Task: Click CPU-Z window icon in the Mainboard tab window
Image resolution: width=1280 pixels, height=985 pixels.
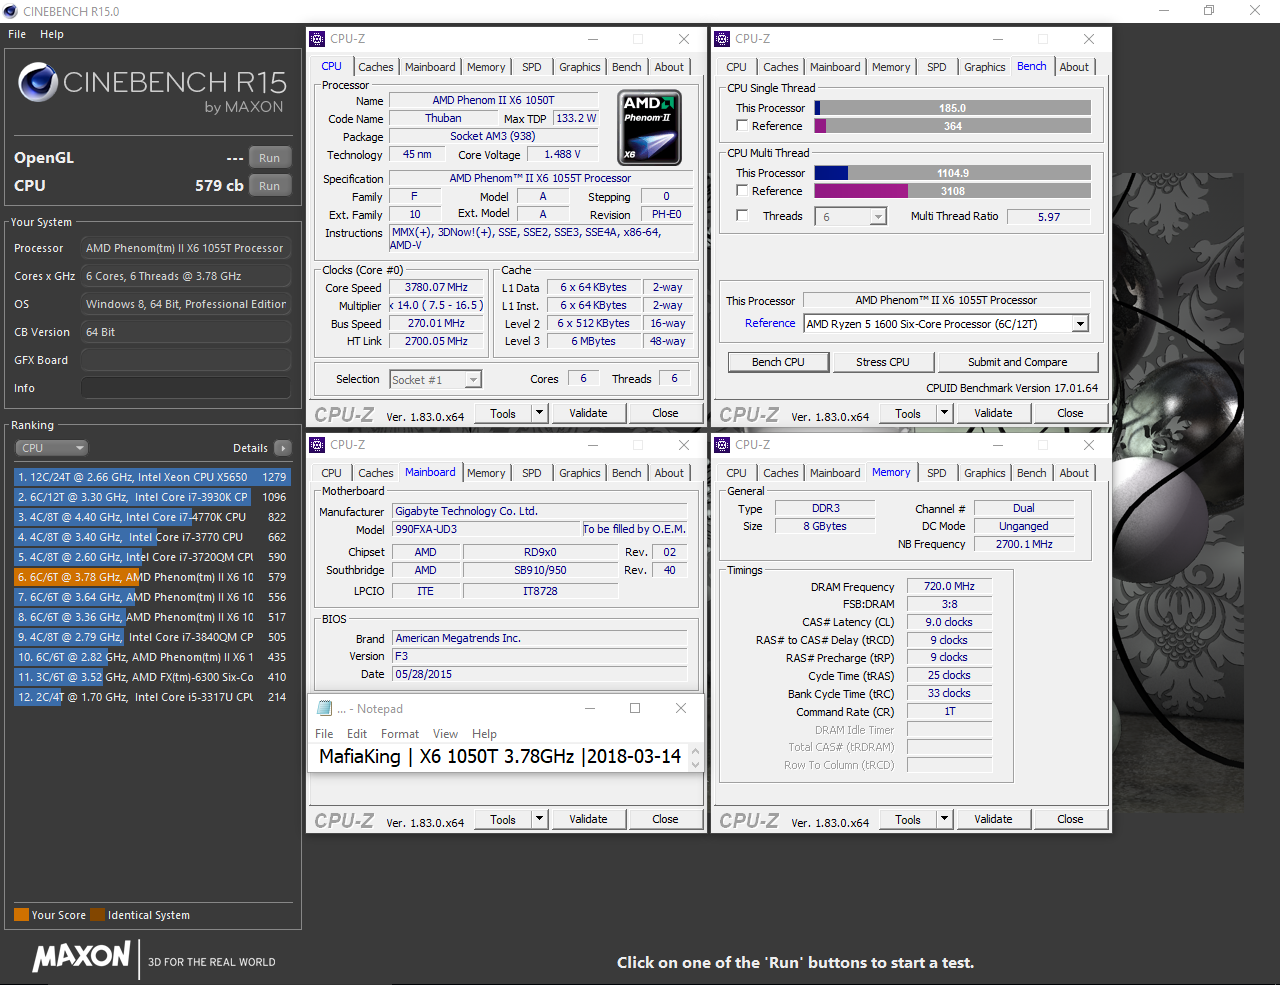Action: point(317,445)
